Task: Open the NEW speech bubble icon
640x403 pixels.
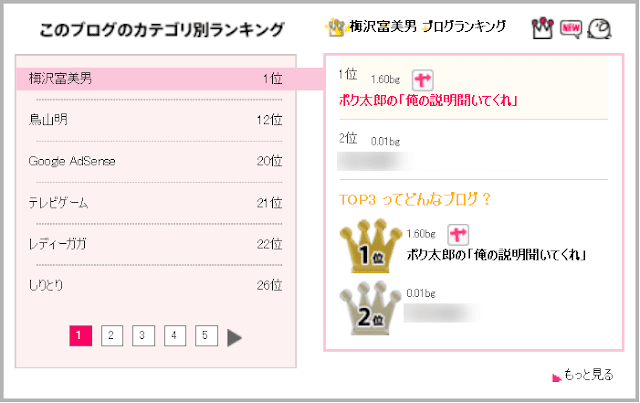Action: click(x=571, y=29)
